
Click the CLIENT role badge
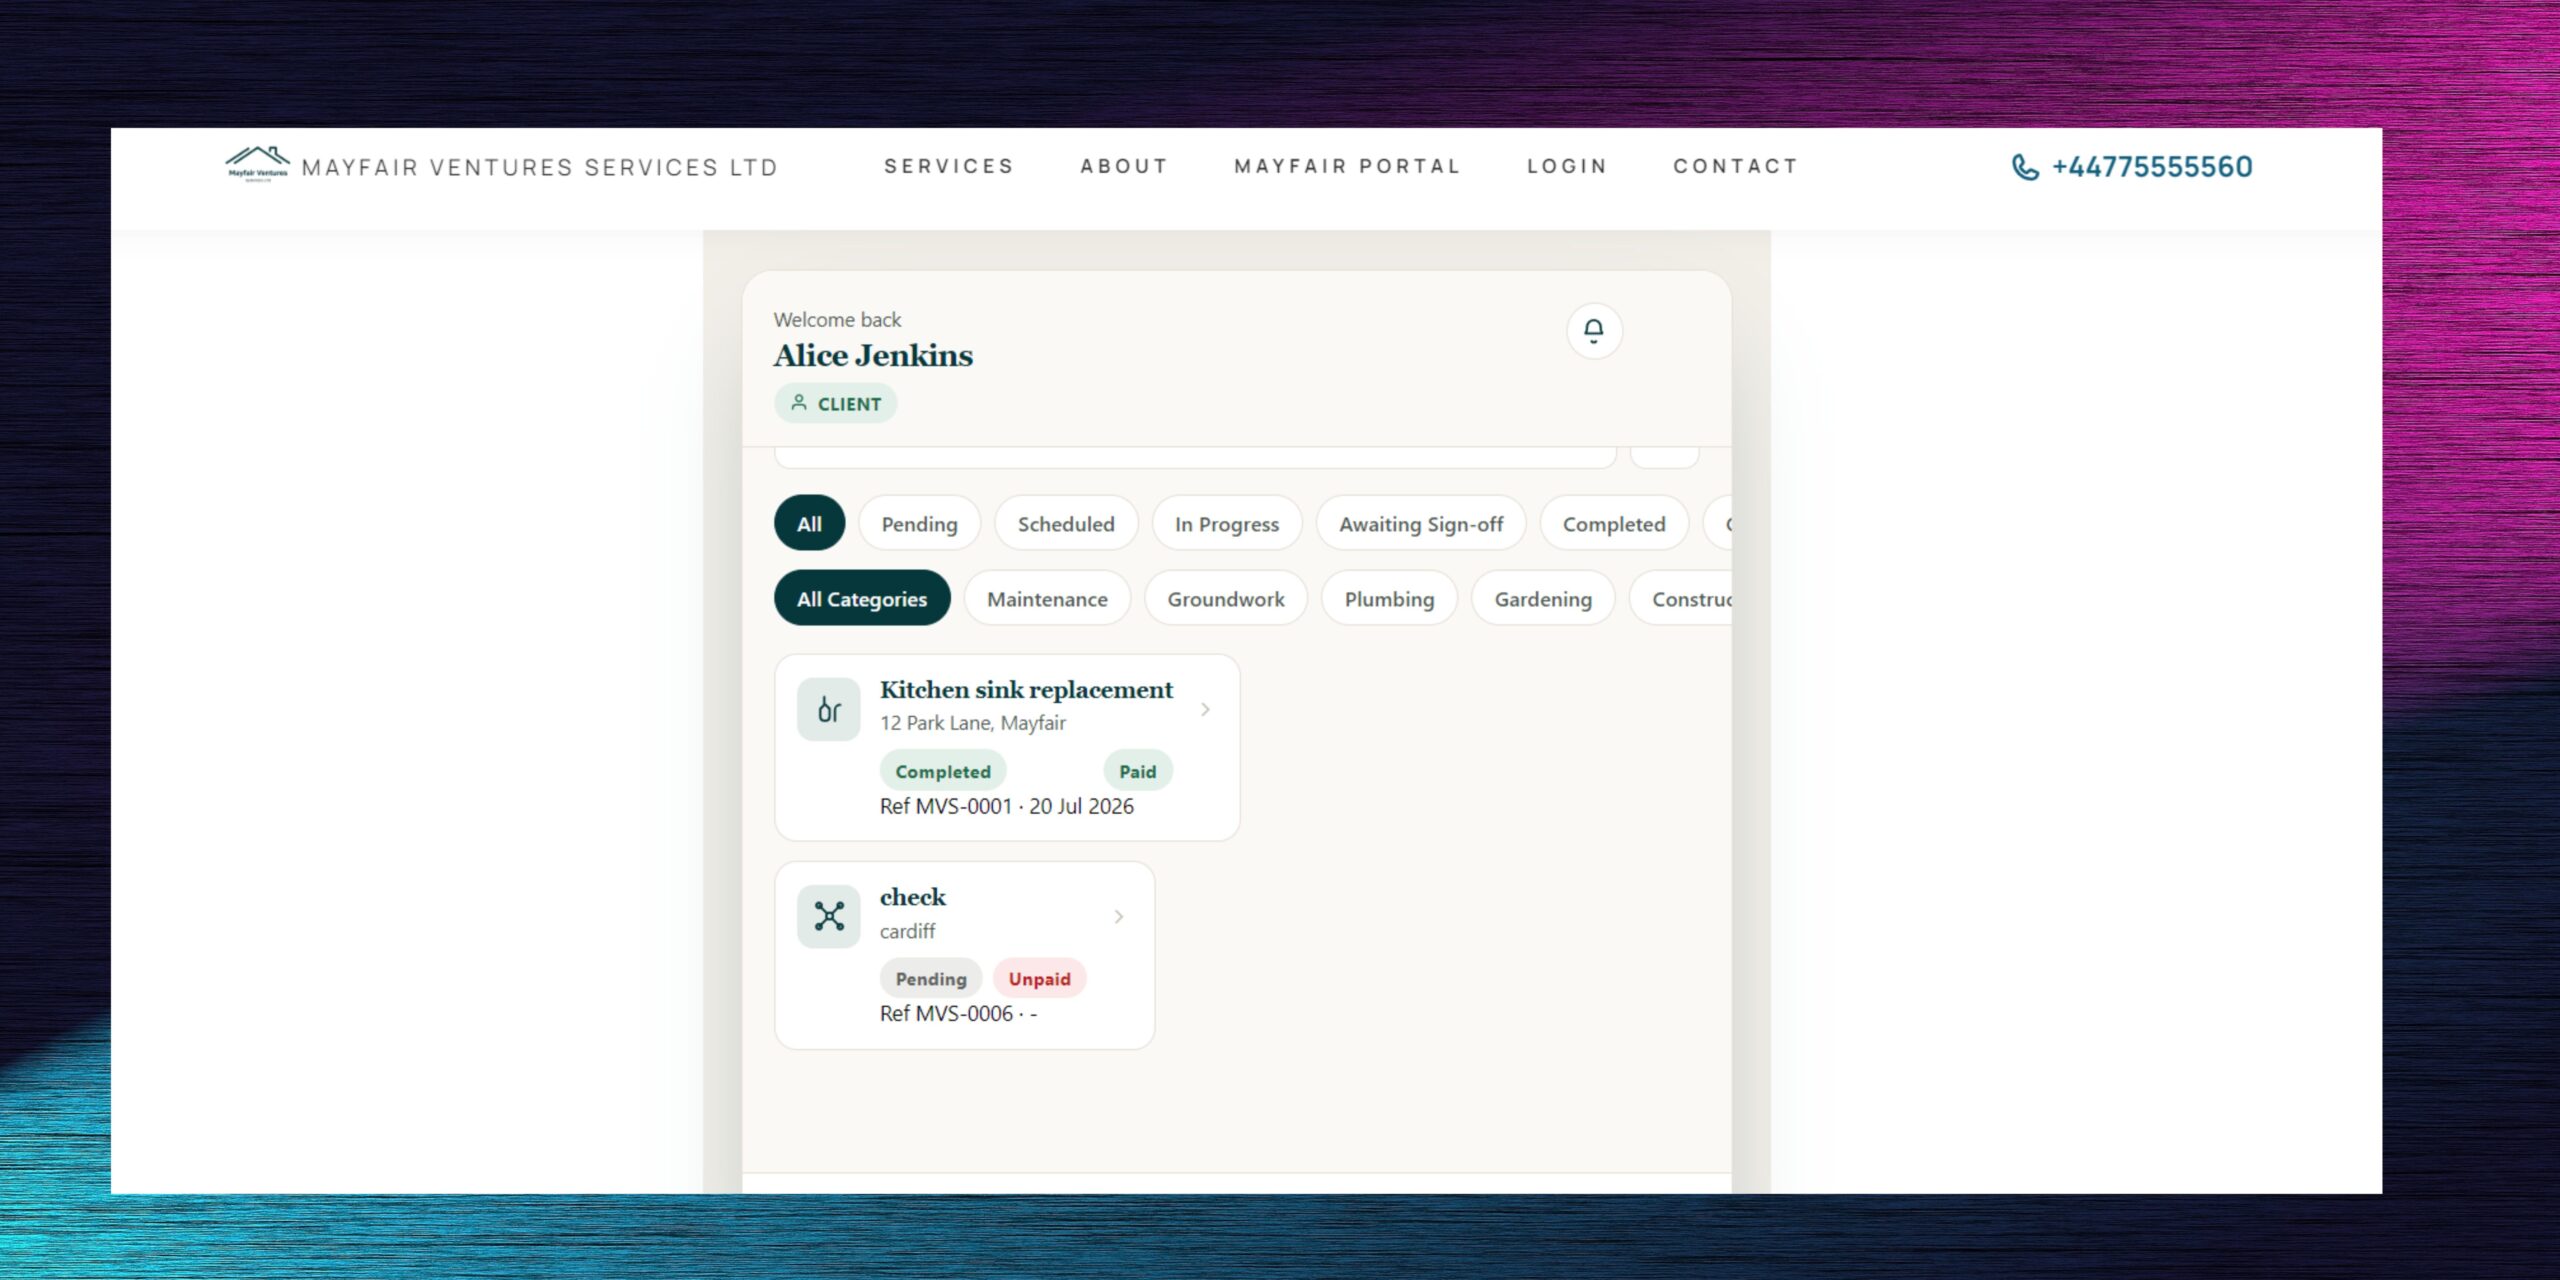[x=835, y=403]
